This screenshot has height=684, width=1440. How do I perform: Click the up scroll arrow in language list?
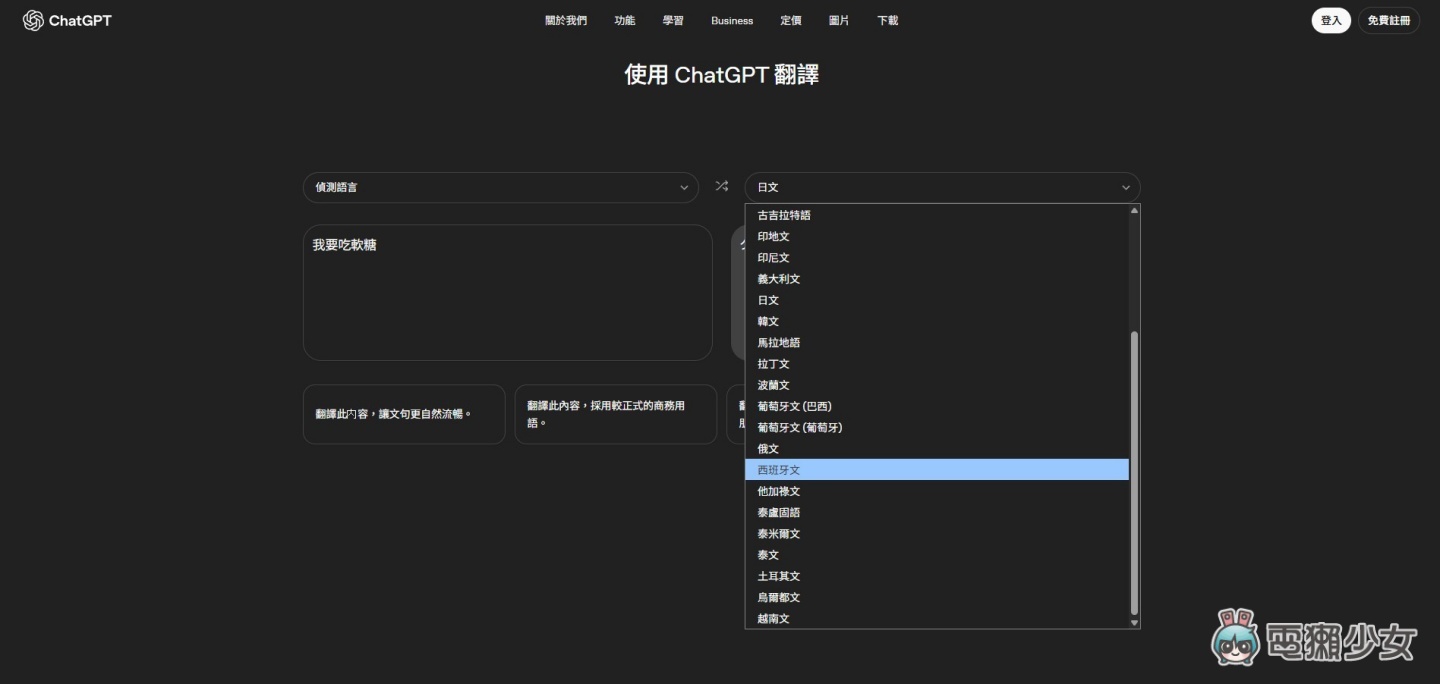coord(1133,209)
